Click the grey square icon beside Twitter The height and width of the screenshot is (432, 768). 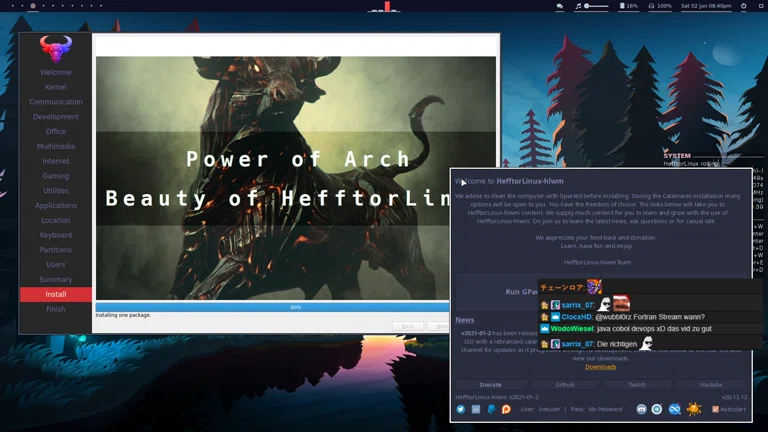click(x=476, y=409)
